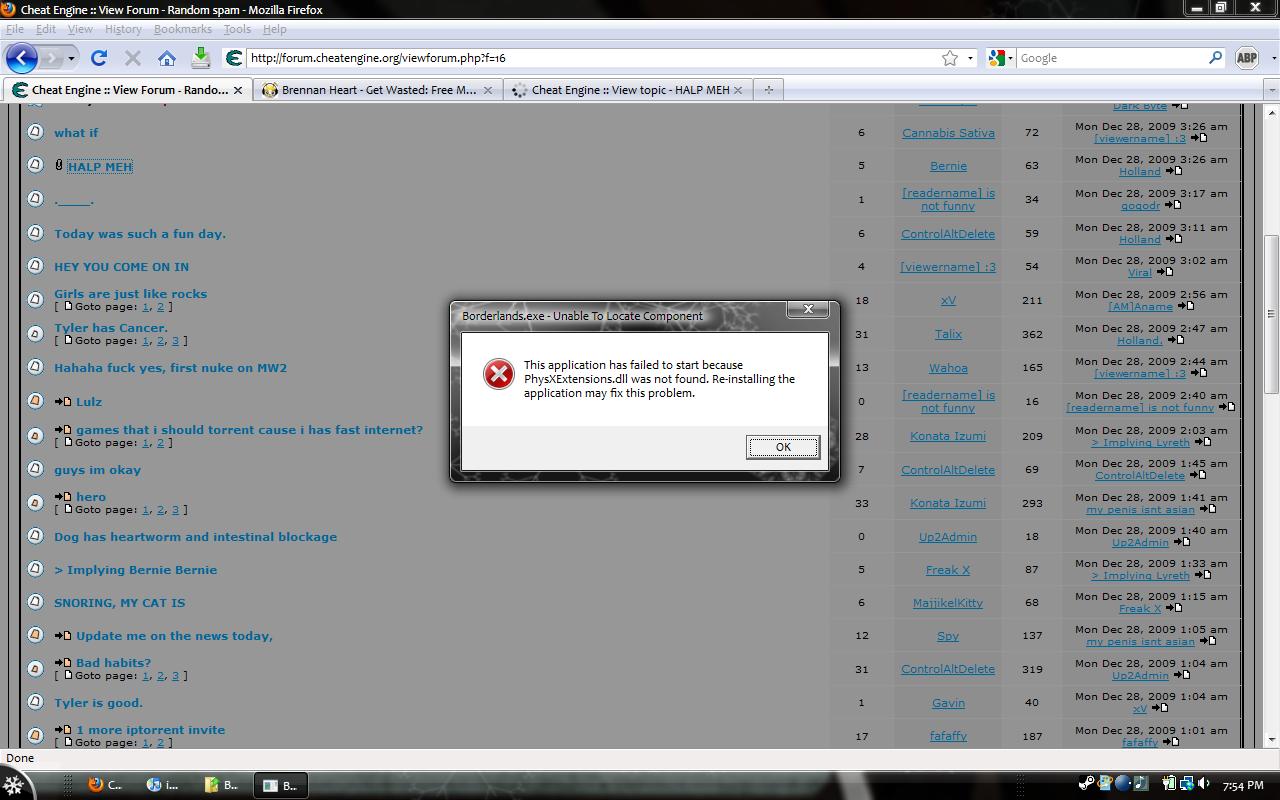
Task: Open the Start menu orb
Action: click(13, 785)
